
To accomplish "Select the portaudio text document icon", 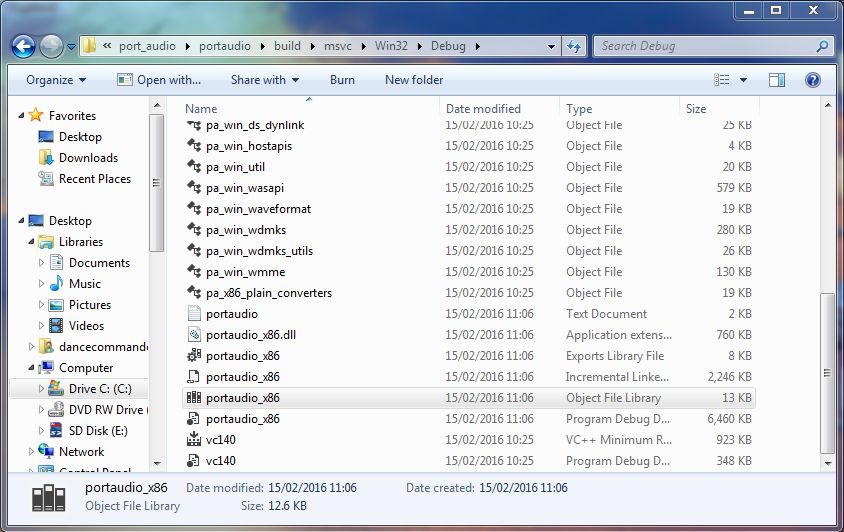I will coord(194,313).
